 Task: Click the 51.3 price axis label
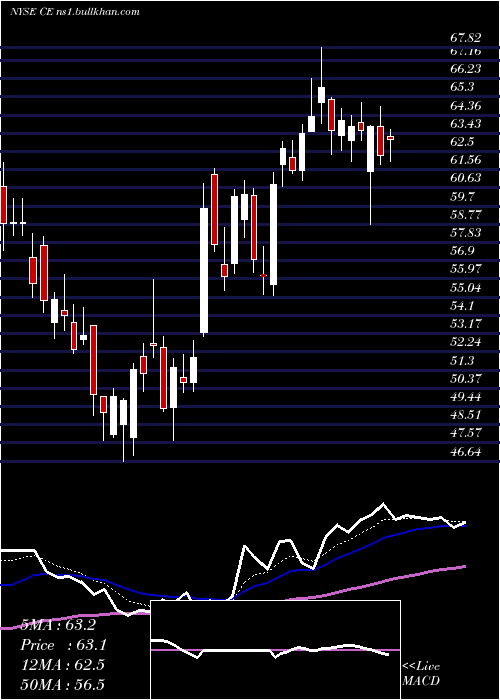click(x=462, y=361)
